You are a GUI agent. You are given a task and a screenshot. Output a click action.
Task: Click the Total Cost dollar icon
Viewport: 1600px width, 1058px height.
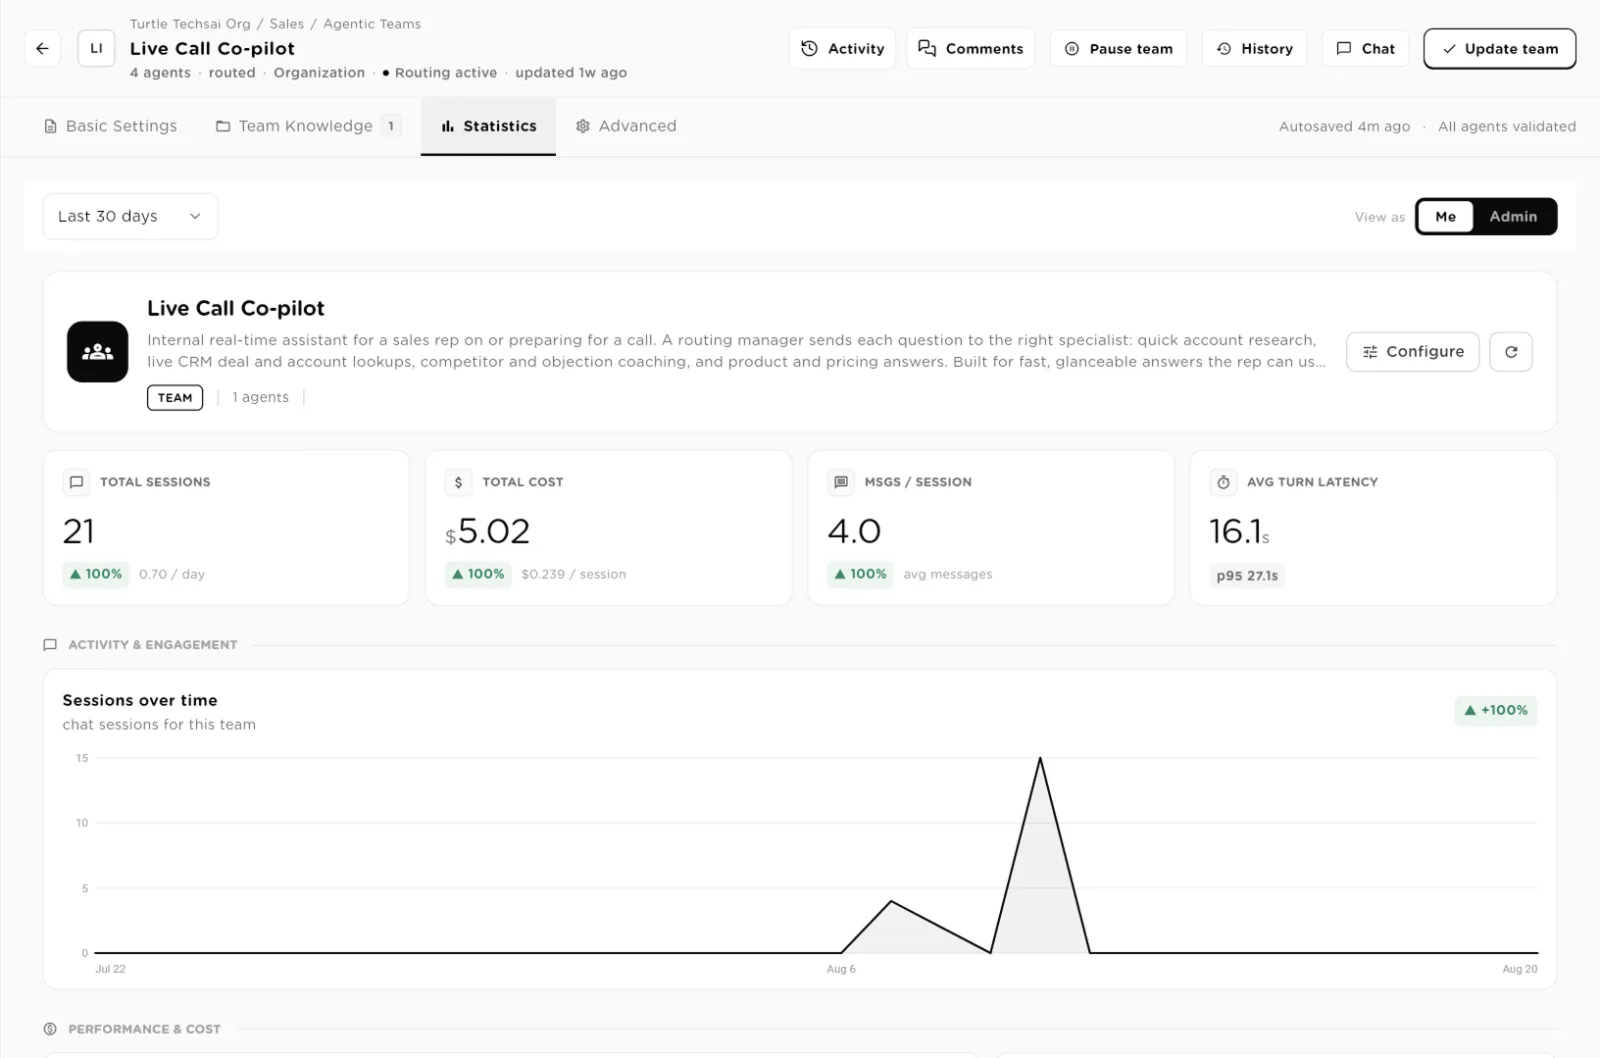pyautogui.click(x=458, y=482)
